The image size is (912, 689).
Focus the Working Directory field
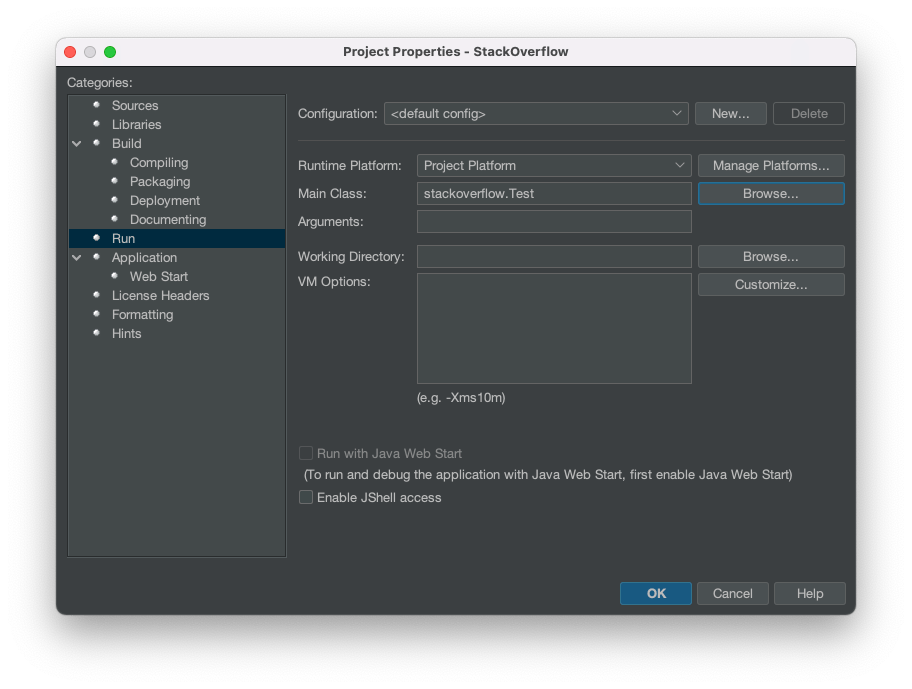point(554,256)
